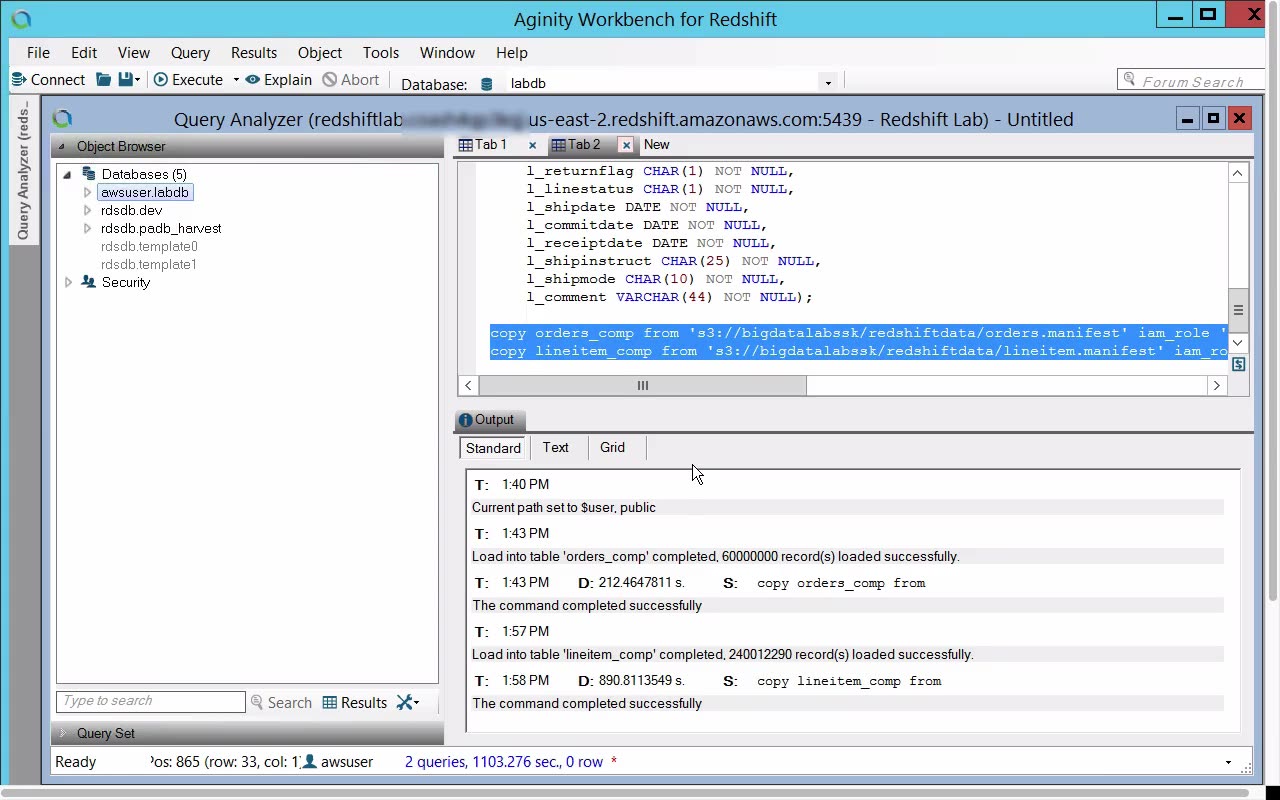Open the tools wrench icon in Object Browser
This screenshot has height=800, width=1280.
pyautogui.click(x=405, y=703)
